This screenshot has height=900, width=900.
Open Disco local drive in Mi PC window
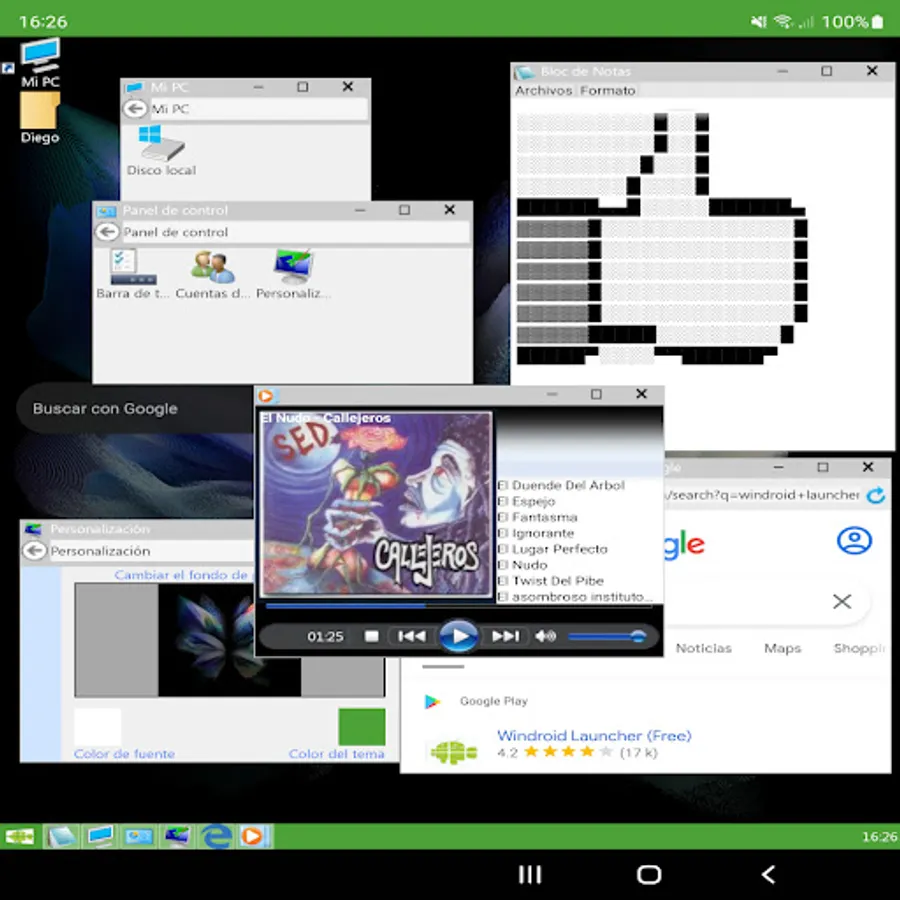tap(161, 151)
